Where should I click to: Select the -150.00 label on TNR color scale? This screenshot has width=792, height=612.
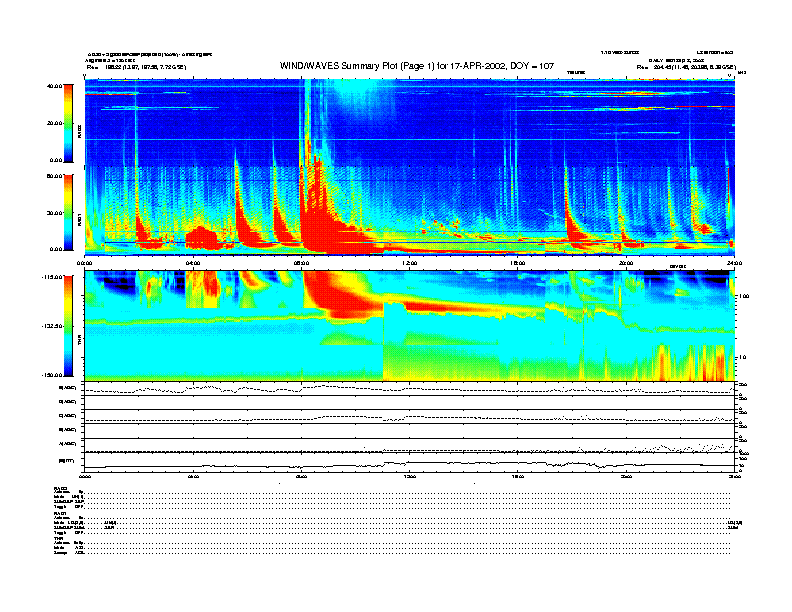(52, 375)
